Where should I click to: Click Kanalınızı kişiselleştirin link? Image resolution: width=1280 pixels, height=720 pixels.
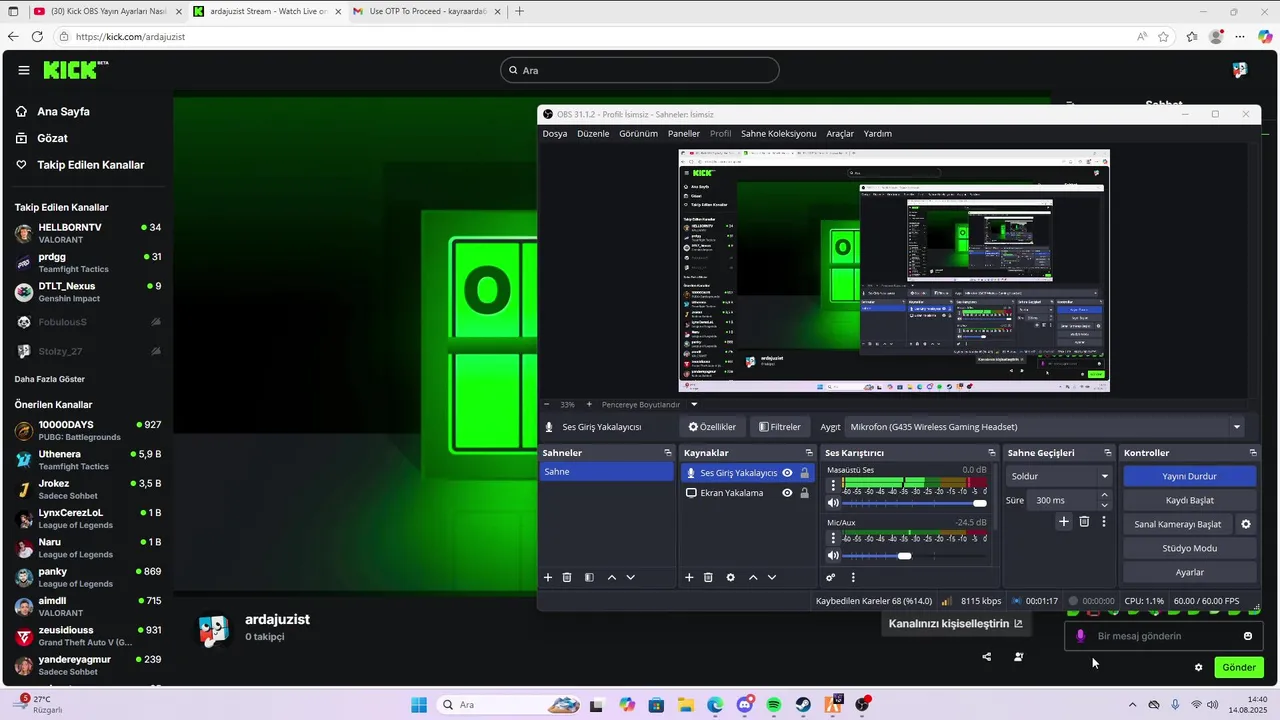point(956,624)
